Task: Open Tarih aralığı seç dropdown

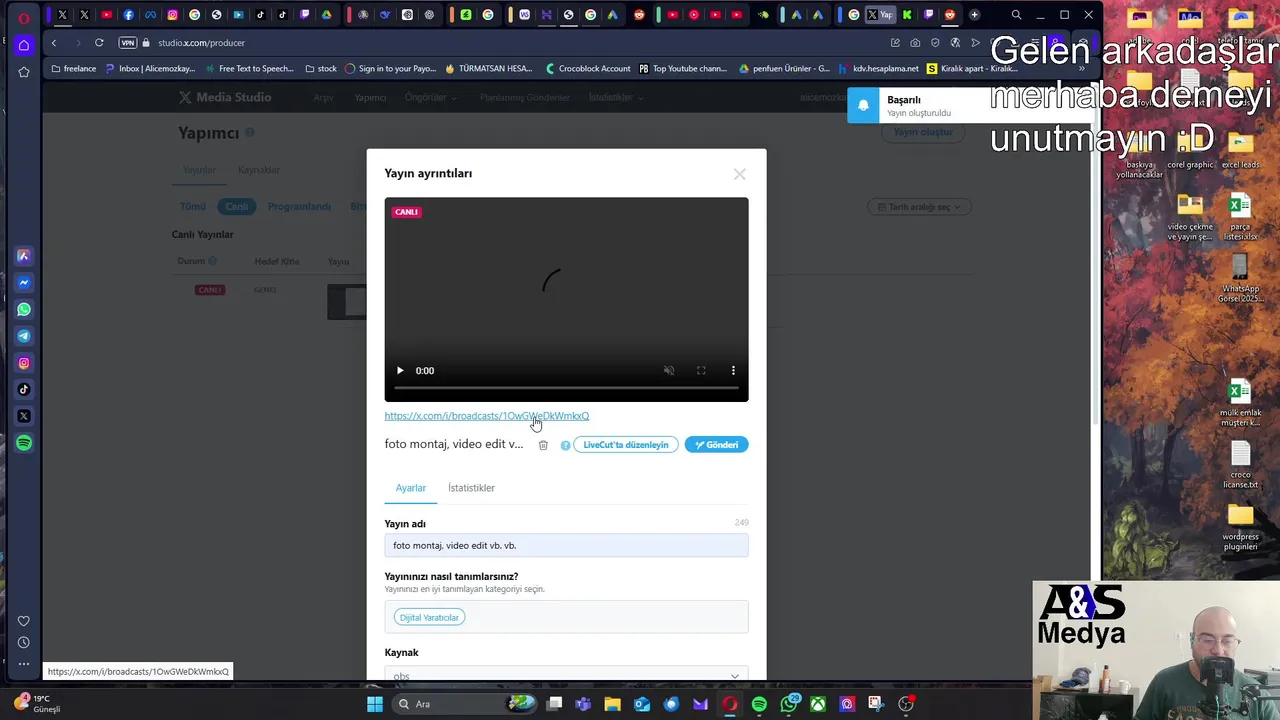Action: 919,207
